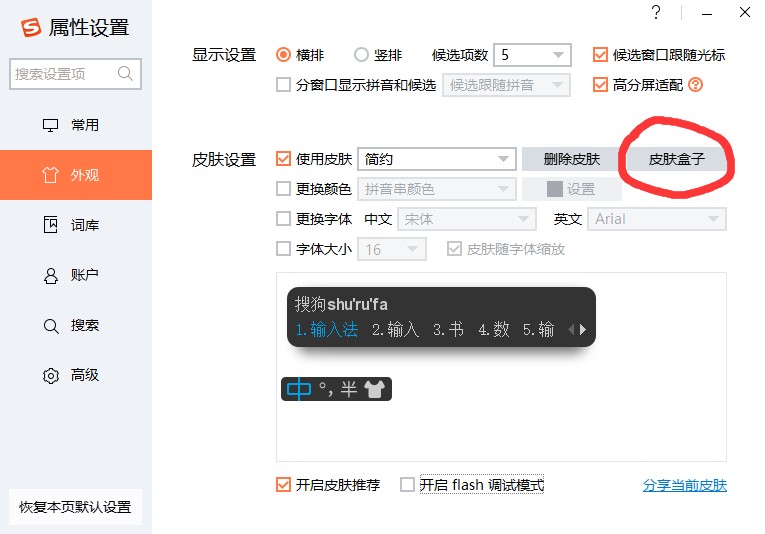Image resolution: width=765 pixels, height=534 pixels.
Task: Click the magnifier icon beside 搜索
Action: (x=51, y=325)
